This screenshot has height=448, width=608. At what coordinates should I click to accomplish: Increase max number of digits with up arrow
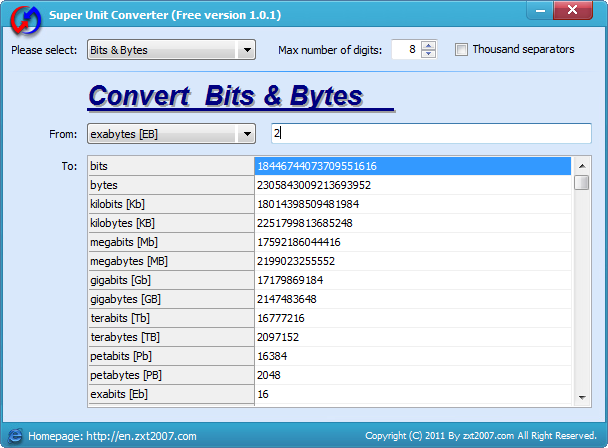point(428,46)
